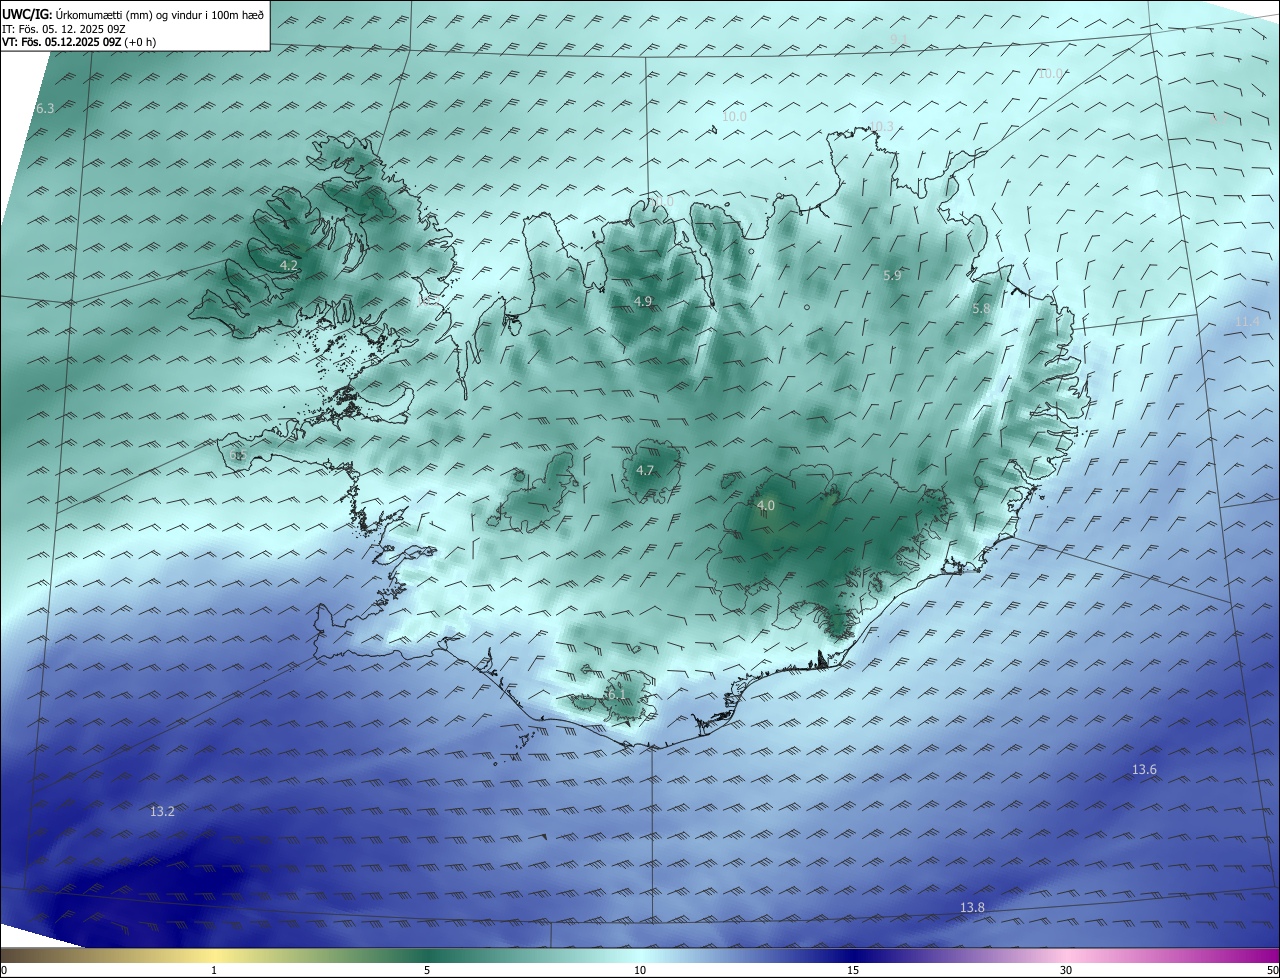This screenshot has width=1280, height=978.
Task: Click the colorbar tick label 5
Action: (427, 970)
